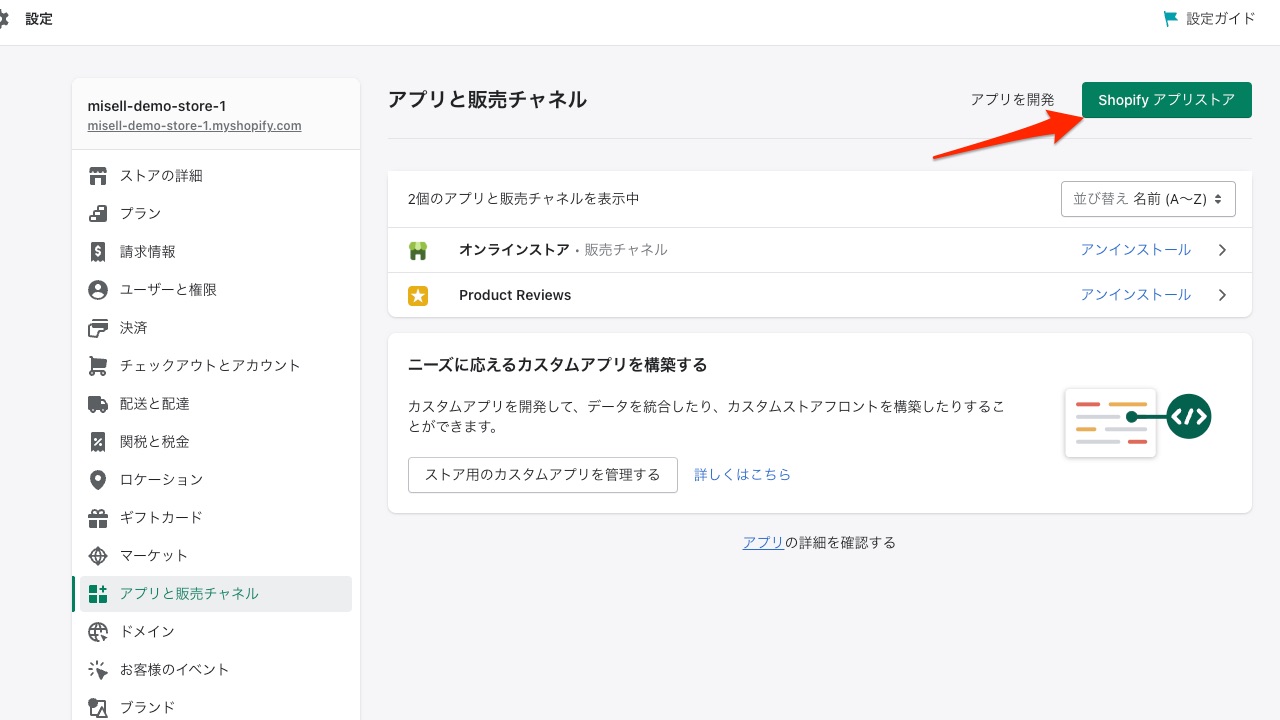Click the Online Store app icon
Screen dimensions: 1280x720
tap(418, 250)
